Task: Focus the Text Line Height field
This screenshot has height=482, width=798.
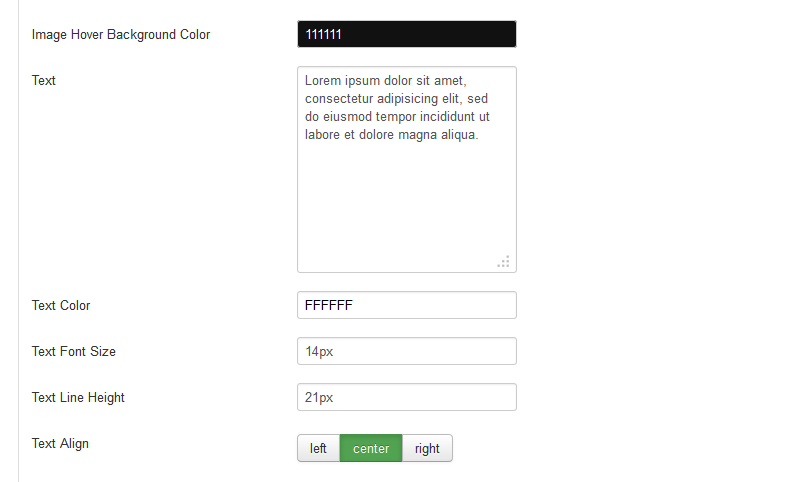Action: pos(407,397)
